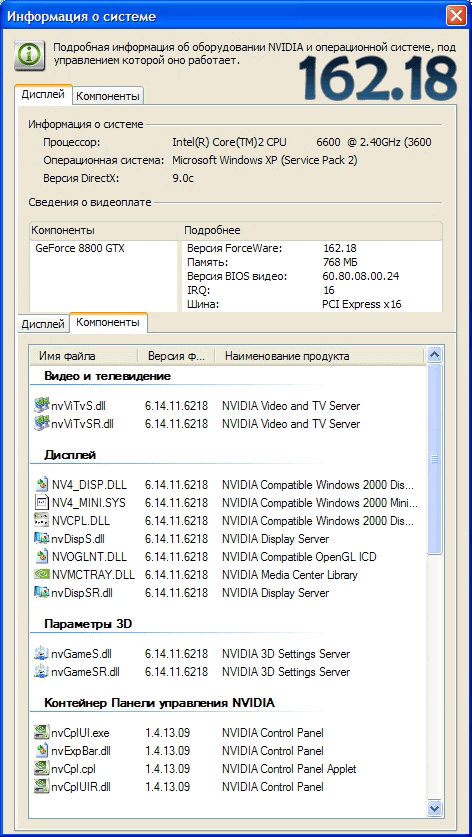Switch to the upper Дисплей tab
This screenshot has width=472, height=837.
[43, 94]
